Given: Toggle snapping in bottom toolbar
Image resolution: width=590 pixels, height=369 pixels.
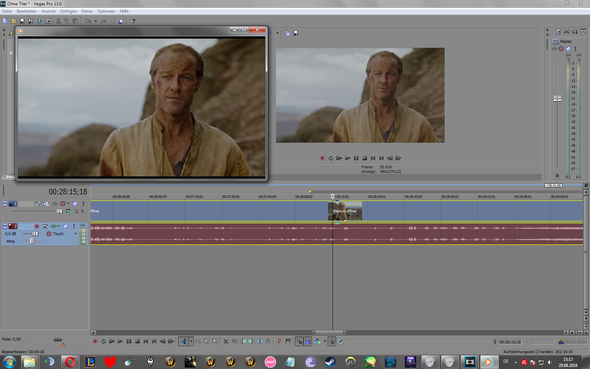Looking at the screenshot, I should tap(299, 342).
